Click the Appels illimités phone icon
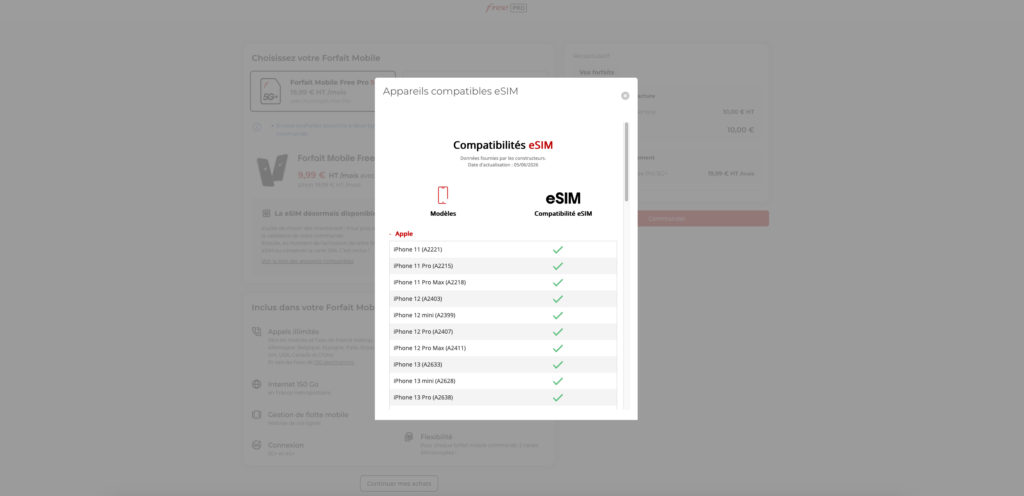The height and width of the screenshot is (496, 1024). tap(257, 332)
